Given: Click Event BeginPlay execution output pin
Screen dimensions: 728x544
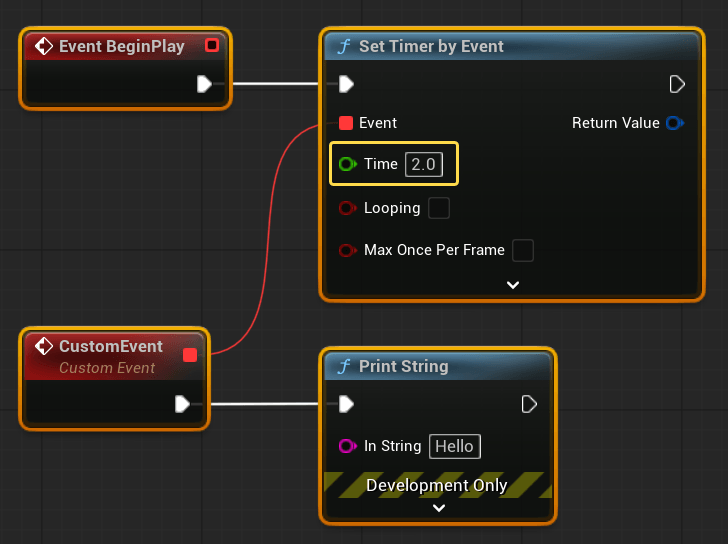Looking at the screenshot, I should click(x=205, y=84).
